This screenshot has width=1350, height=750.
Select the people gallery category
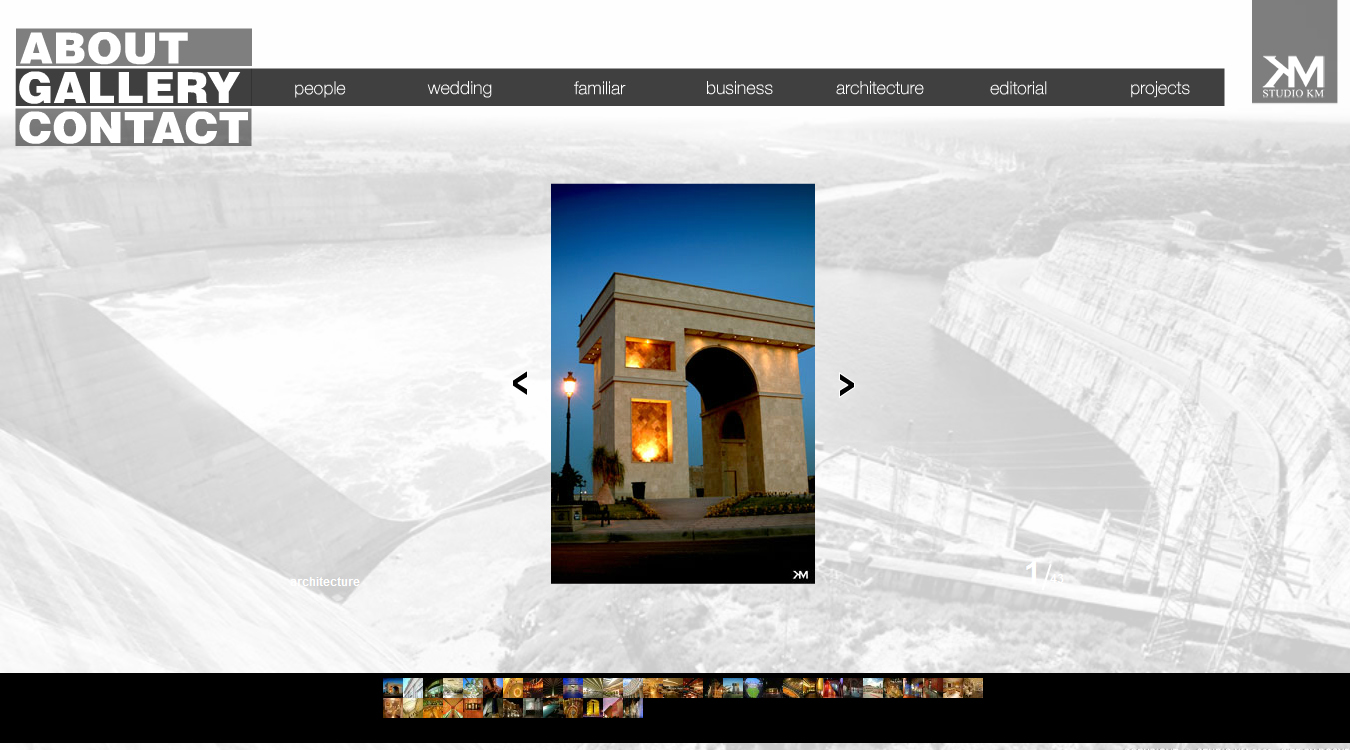tap(319, 88)
